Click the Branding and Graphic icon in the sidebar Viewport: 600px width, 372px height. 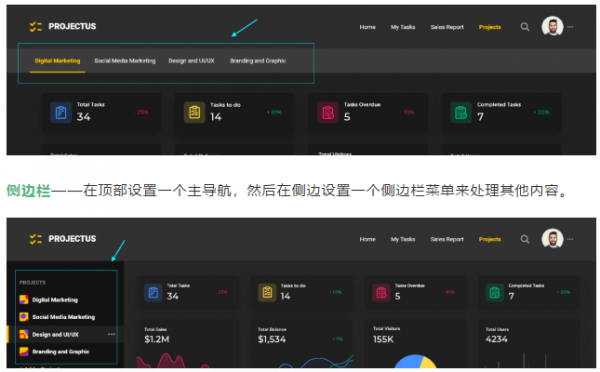click(x=24, y=351)
